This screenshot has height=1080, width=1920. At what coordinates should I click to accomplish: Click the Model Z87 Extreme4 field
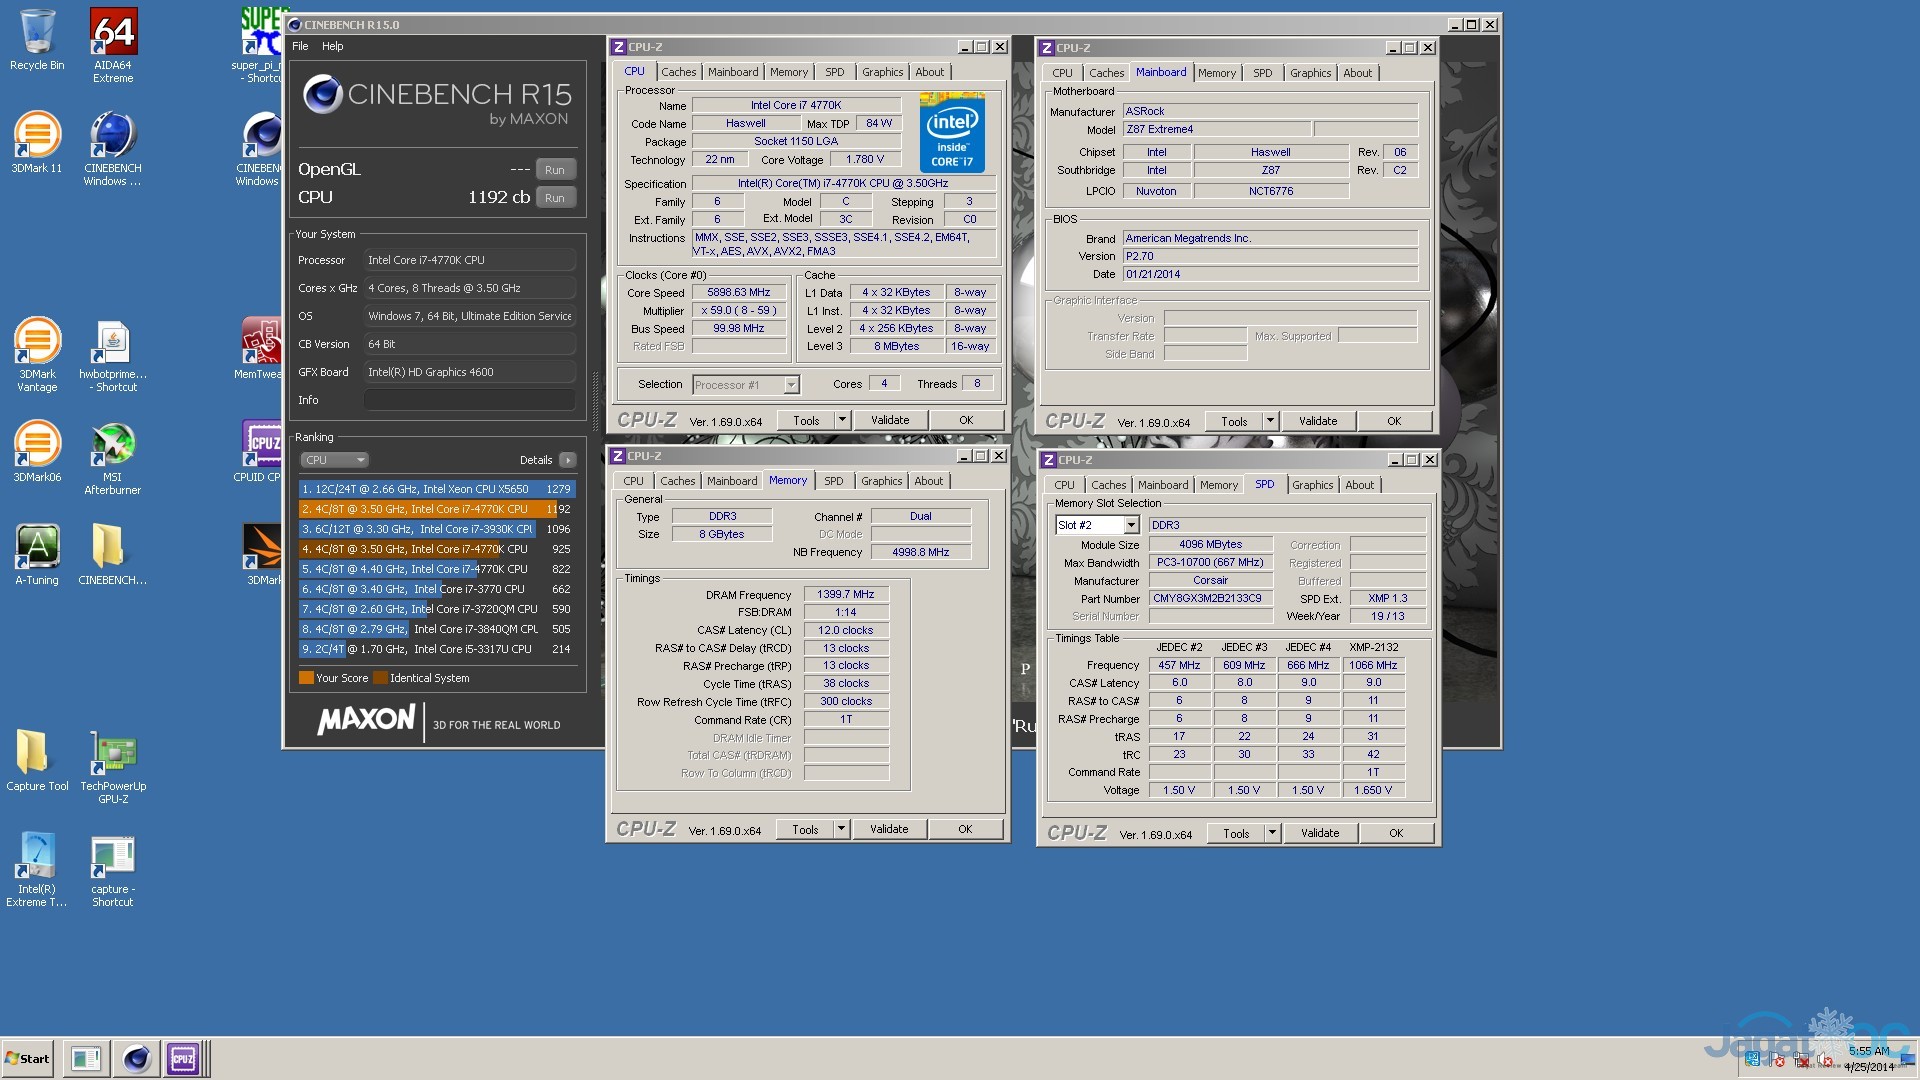point(1216,129)
